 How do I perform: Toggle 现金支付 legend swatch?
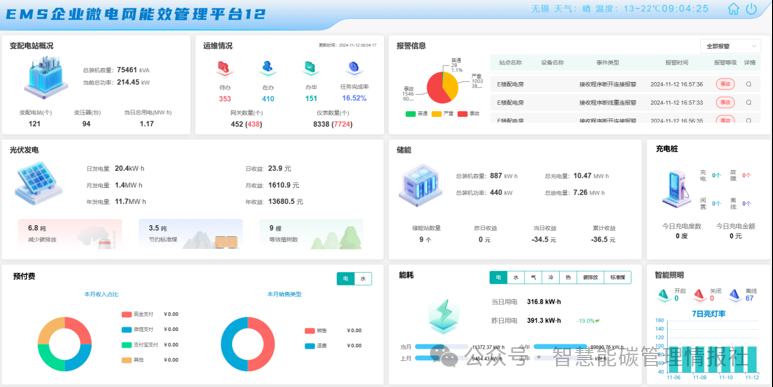pos(127,314)
